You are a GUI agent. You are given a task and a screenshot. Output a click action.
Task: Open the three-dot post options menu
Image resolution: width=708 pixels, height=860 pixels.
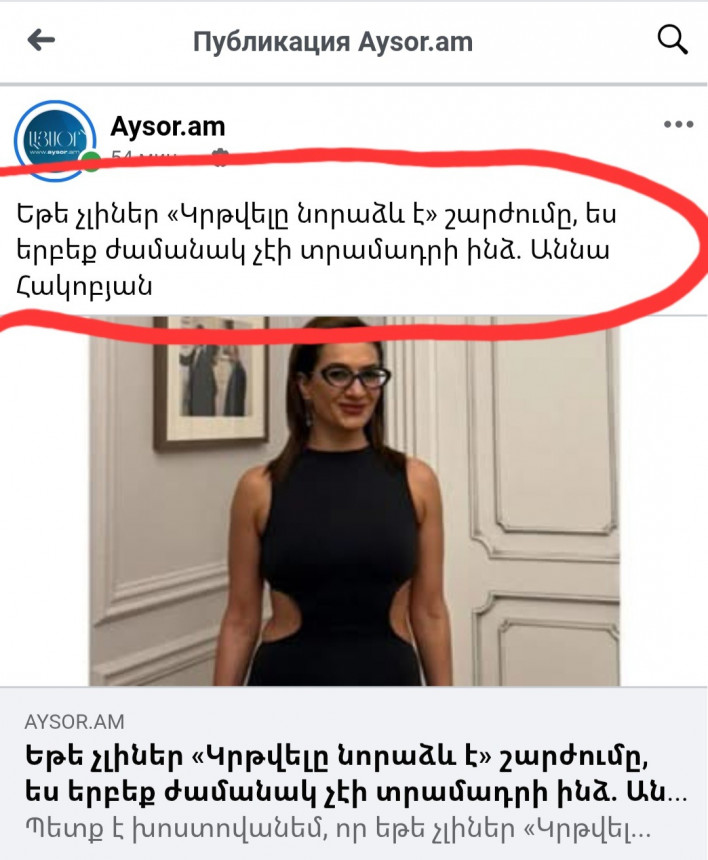[678, 125]
